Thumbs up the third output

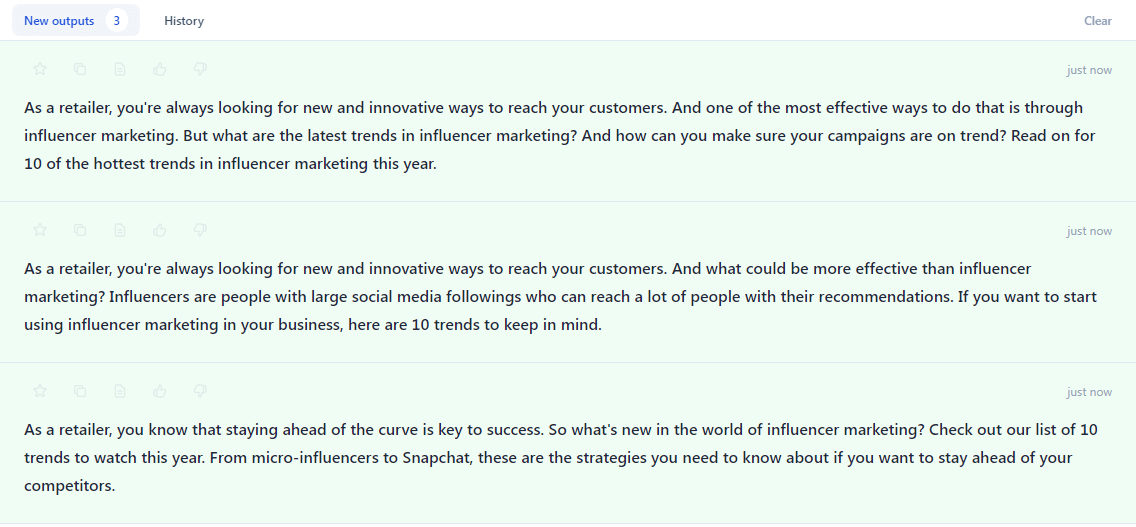point(160,391)
